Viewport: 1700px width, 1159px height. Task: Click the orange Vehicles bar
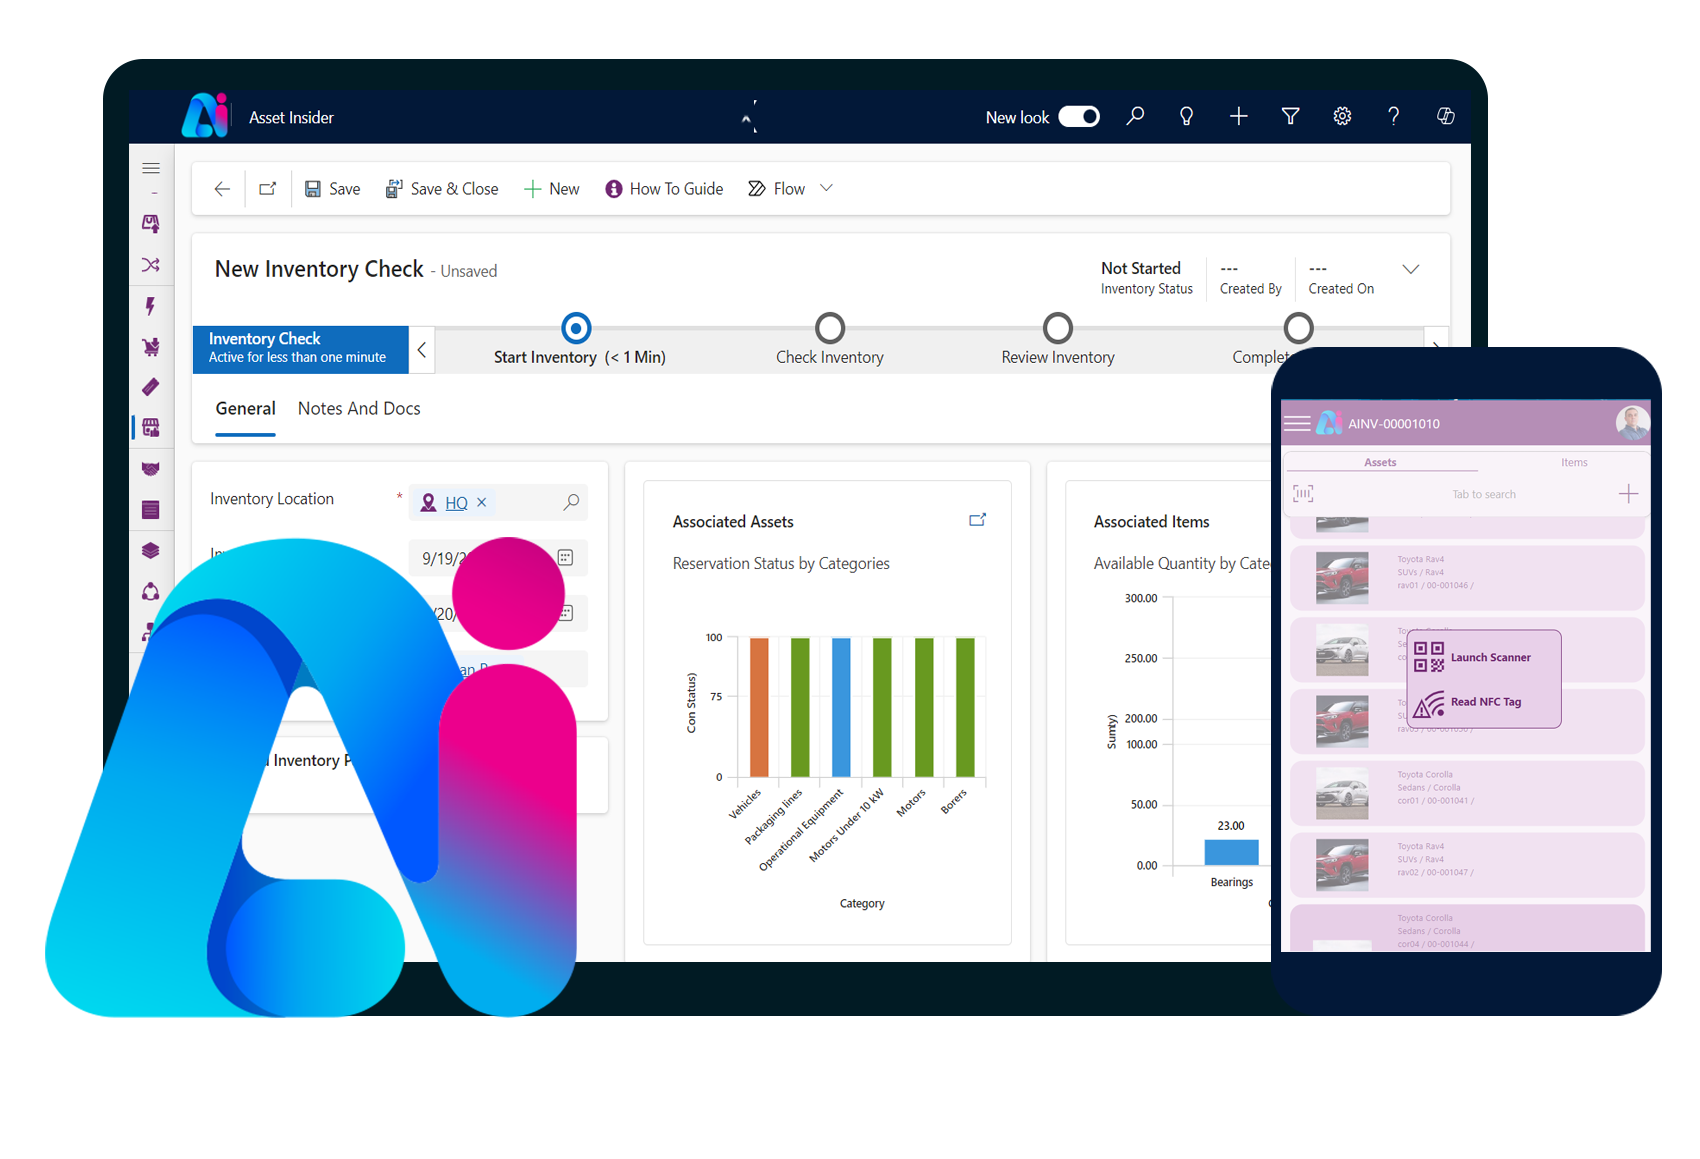point(759,707)
